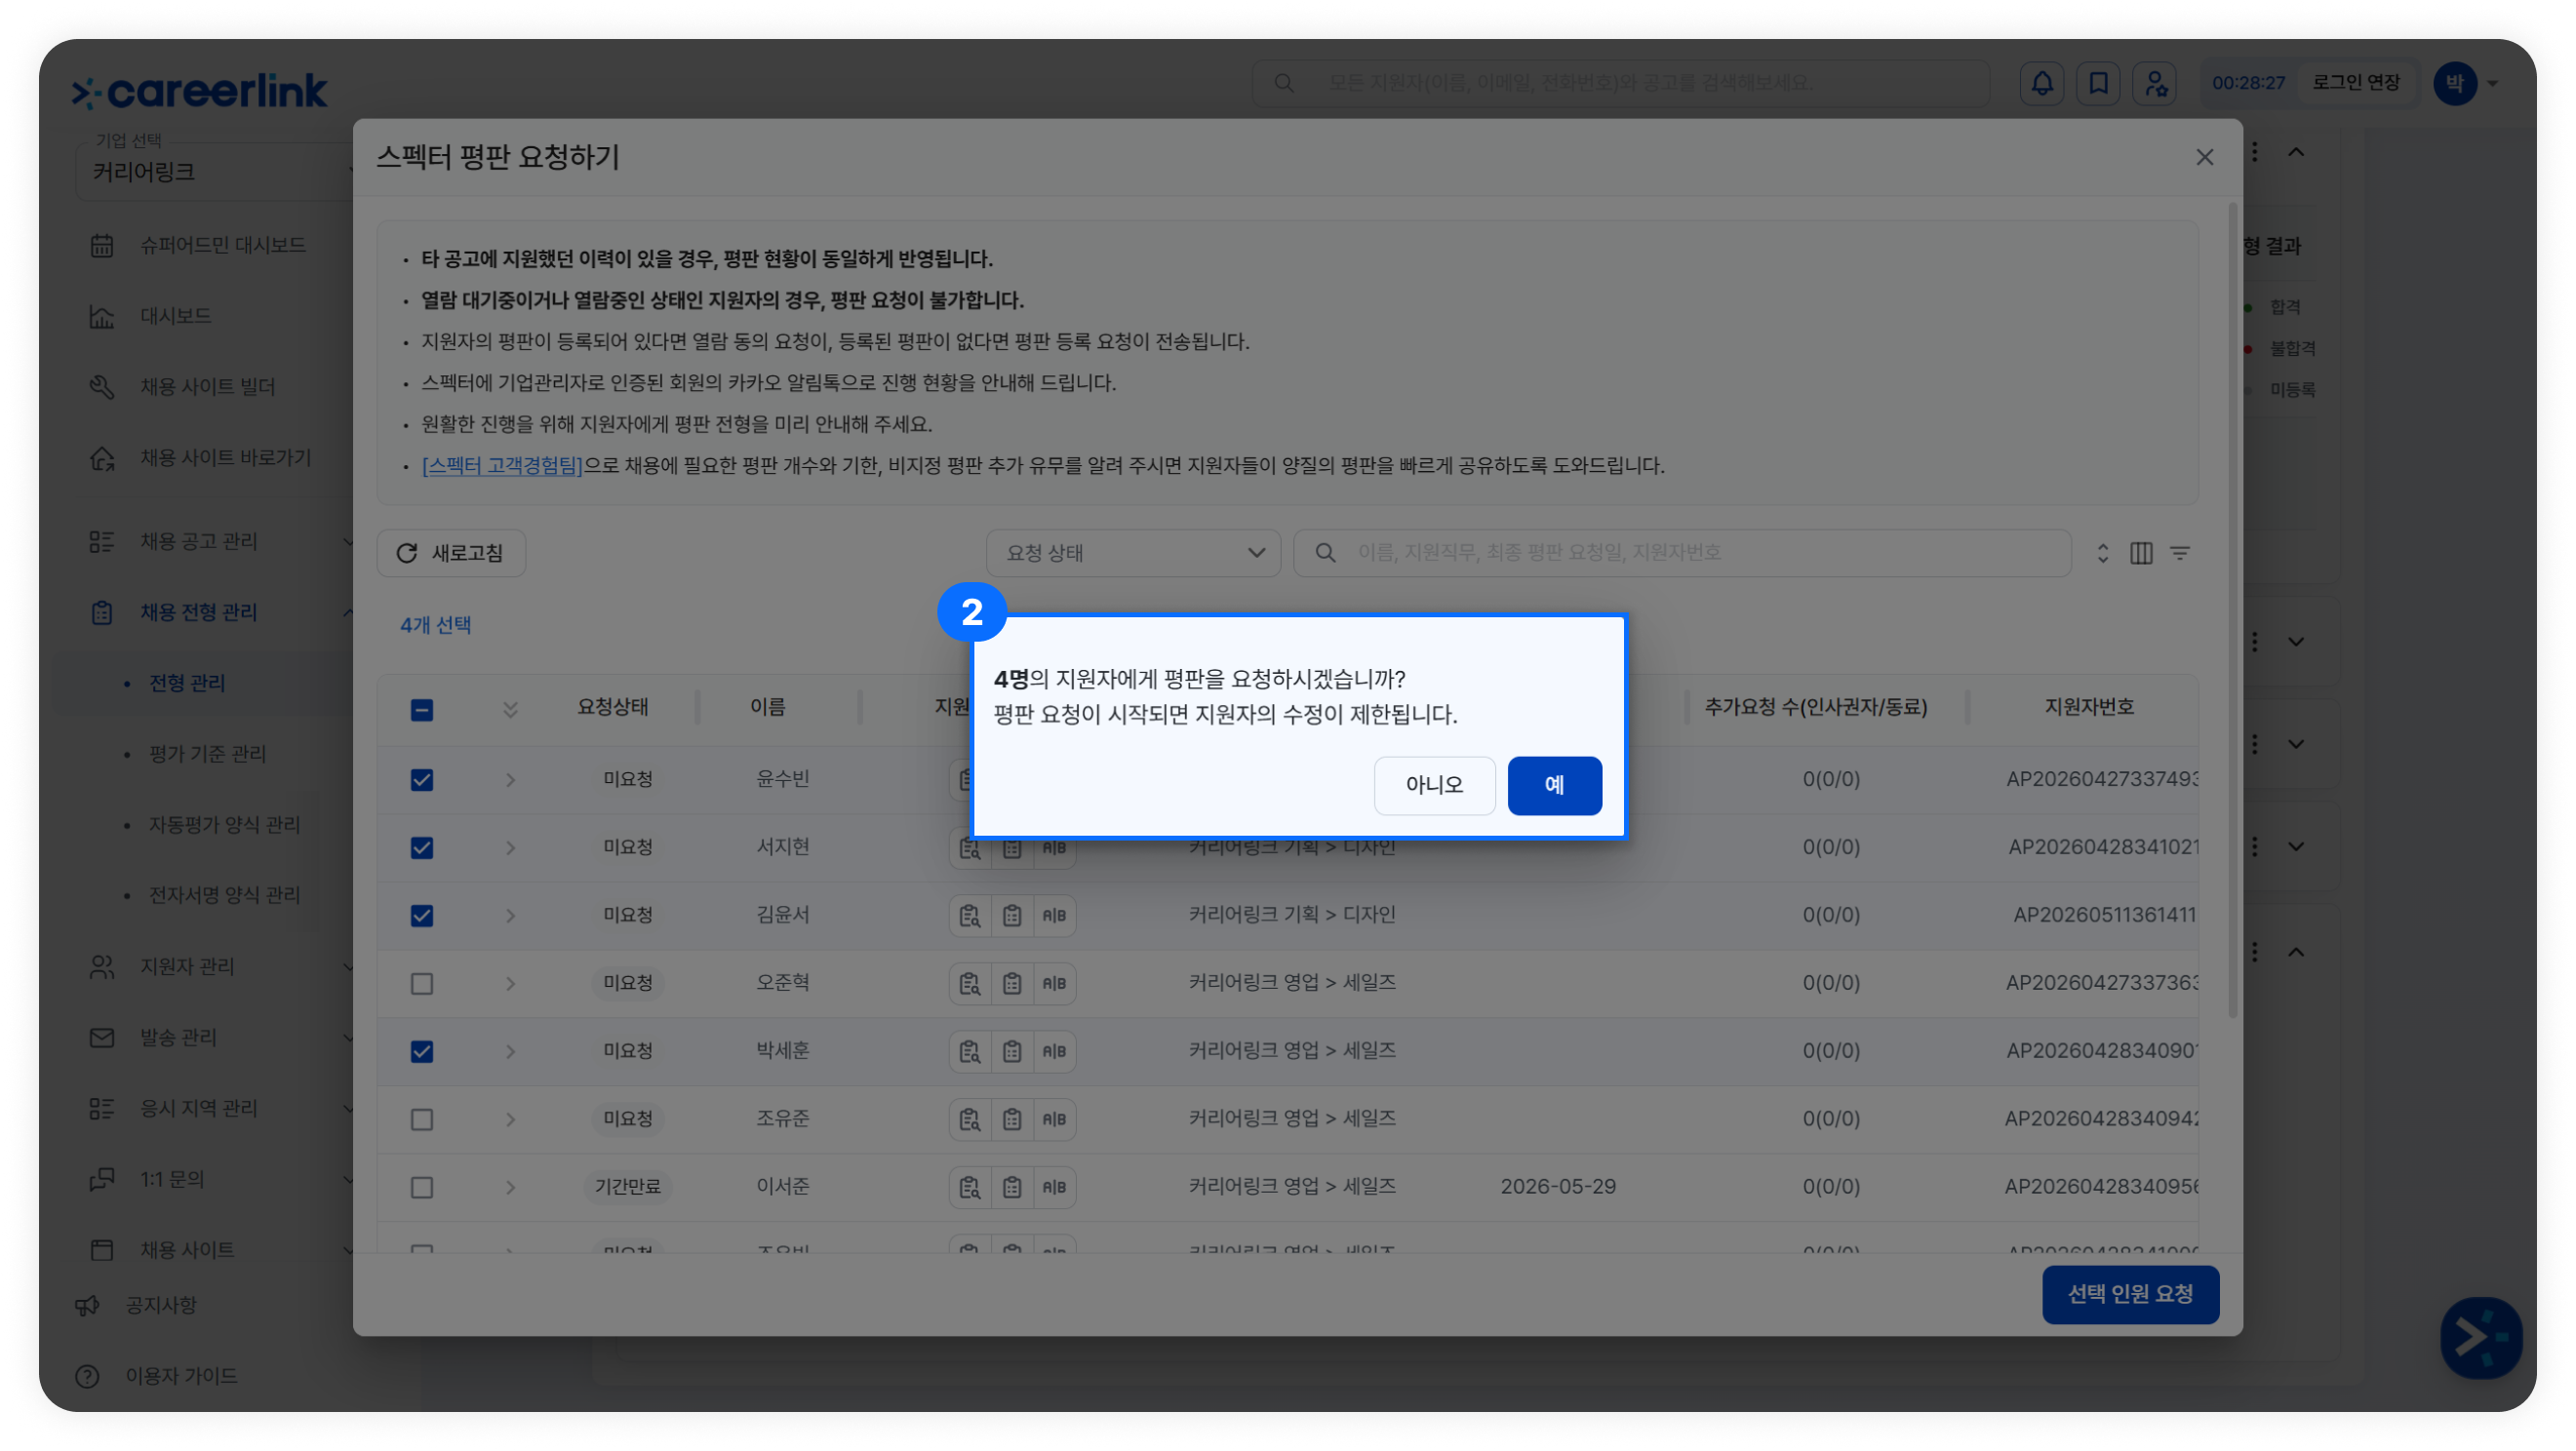The height and width of the screenshot is (1451, 2576).
Task: Cancel with the 아니오 button
Action: [x=1434, y=785]
